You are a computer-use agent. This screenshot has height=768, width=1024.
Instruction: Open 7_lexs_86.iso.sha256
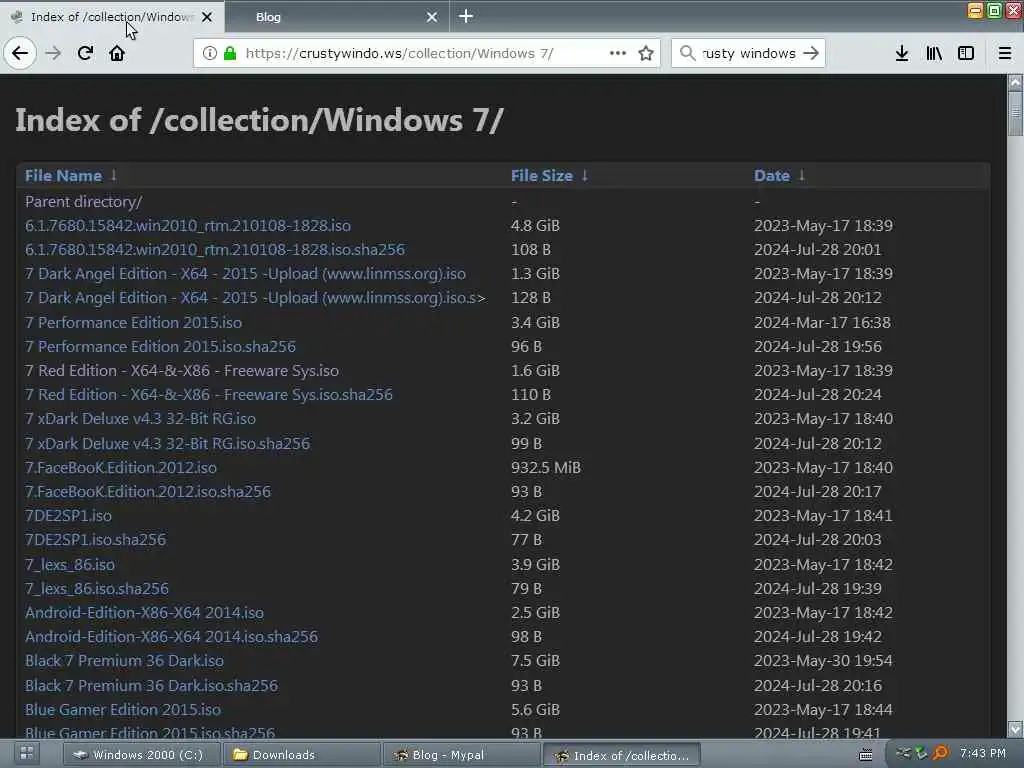point(97,589)
